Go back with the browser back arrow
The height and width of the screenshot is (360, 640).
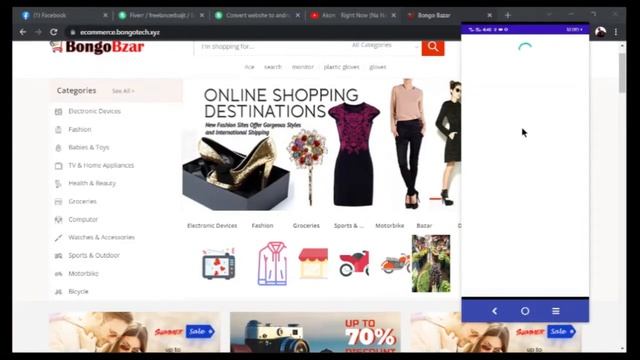click(x=23, y=32)
